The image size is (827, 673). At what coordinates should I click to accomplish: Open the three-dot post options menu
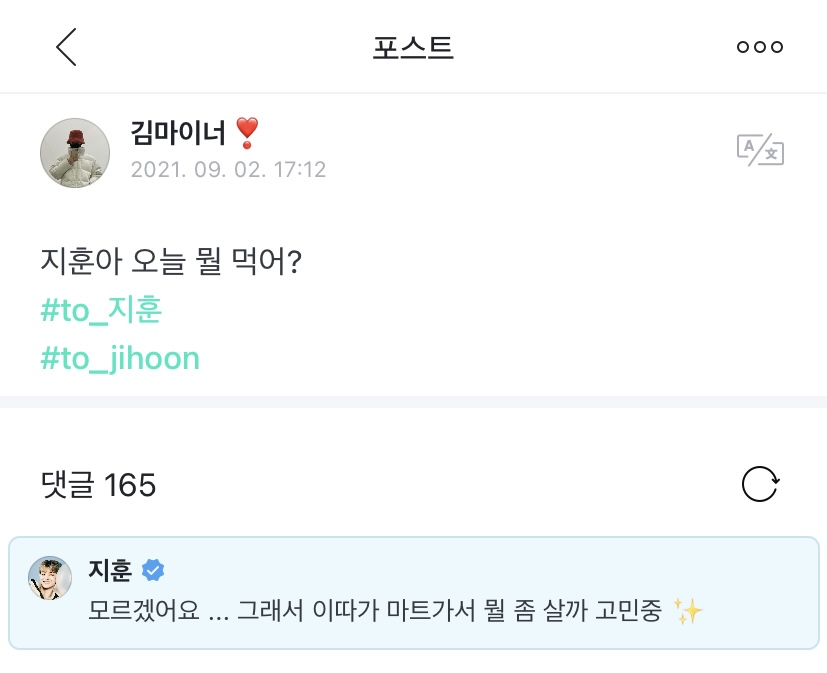762,46
